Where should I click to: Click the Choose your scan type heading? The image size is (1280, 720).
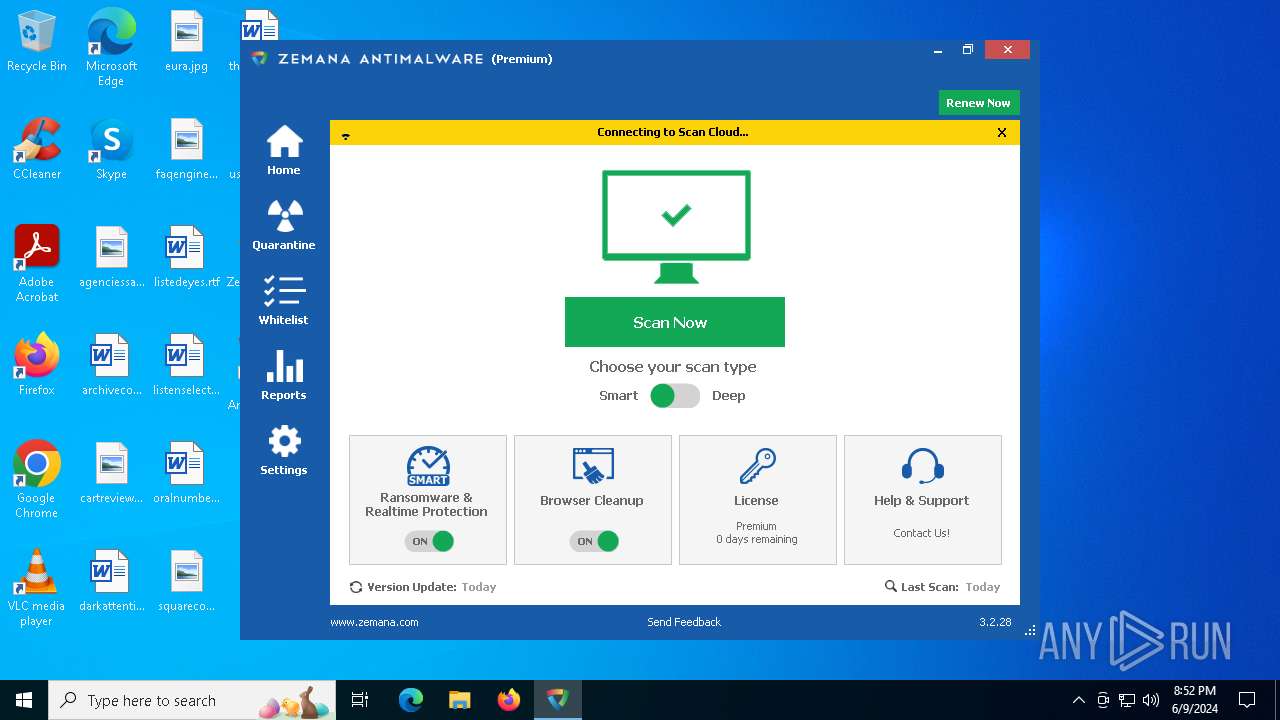tap(673, 367)
